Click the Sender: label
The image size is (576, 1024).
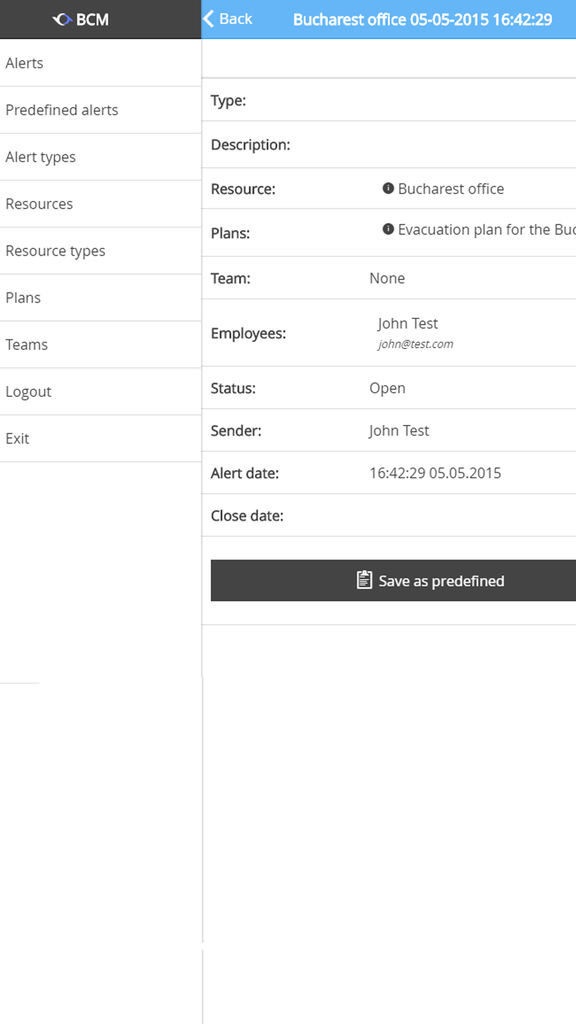[x=236, y=430]
